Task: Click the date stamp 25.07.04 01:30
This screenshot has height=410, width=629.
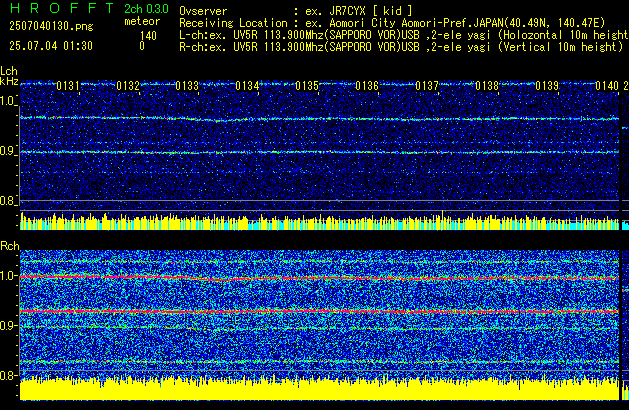Action: coord(51,46)
